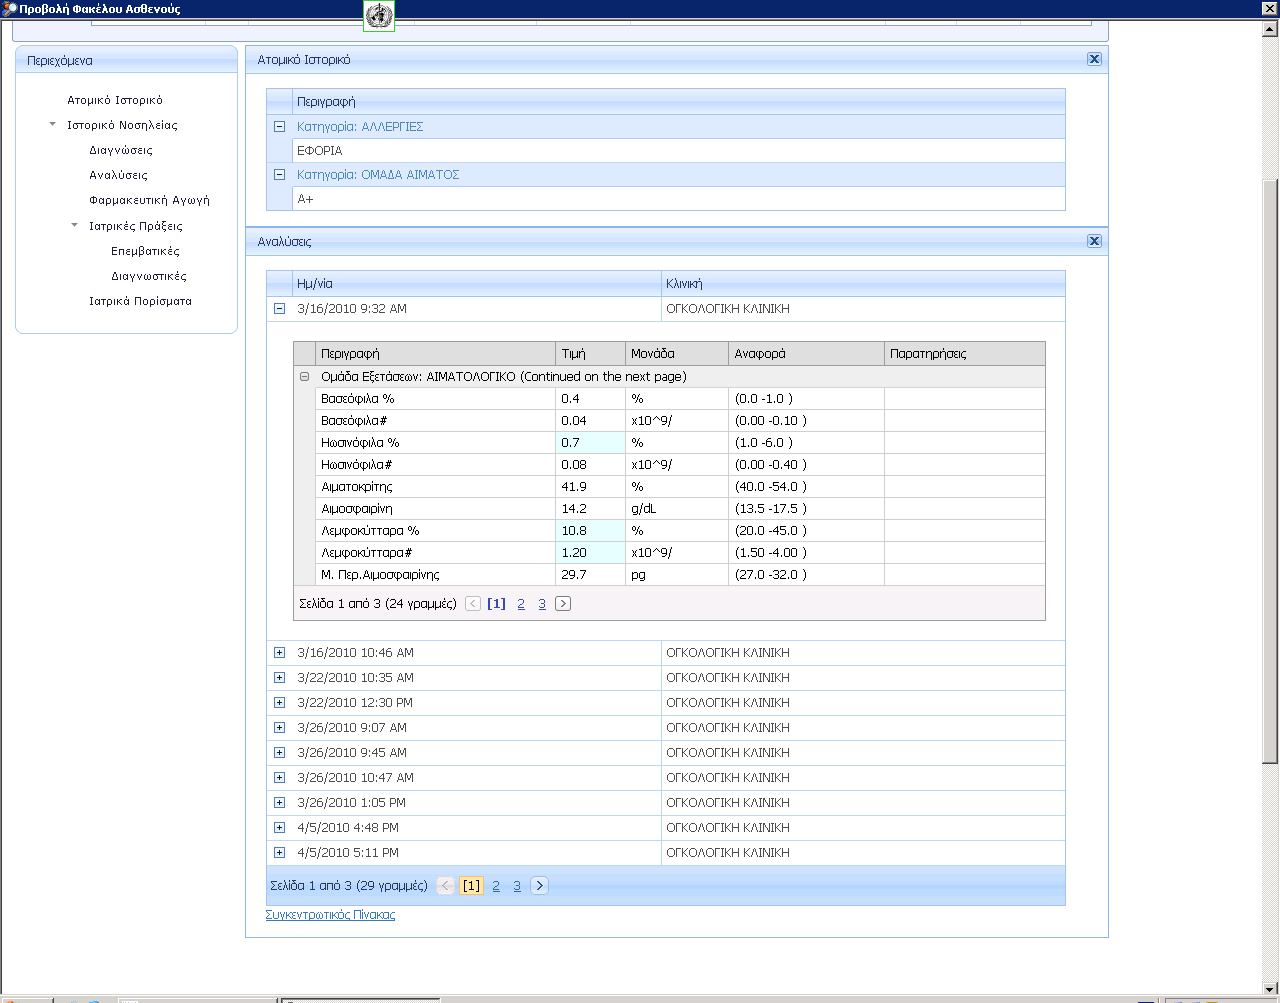Select the Μ. Περ.Αιμοσφαιρίνης row label
Screen dimensions: 1280x1003
380,575
